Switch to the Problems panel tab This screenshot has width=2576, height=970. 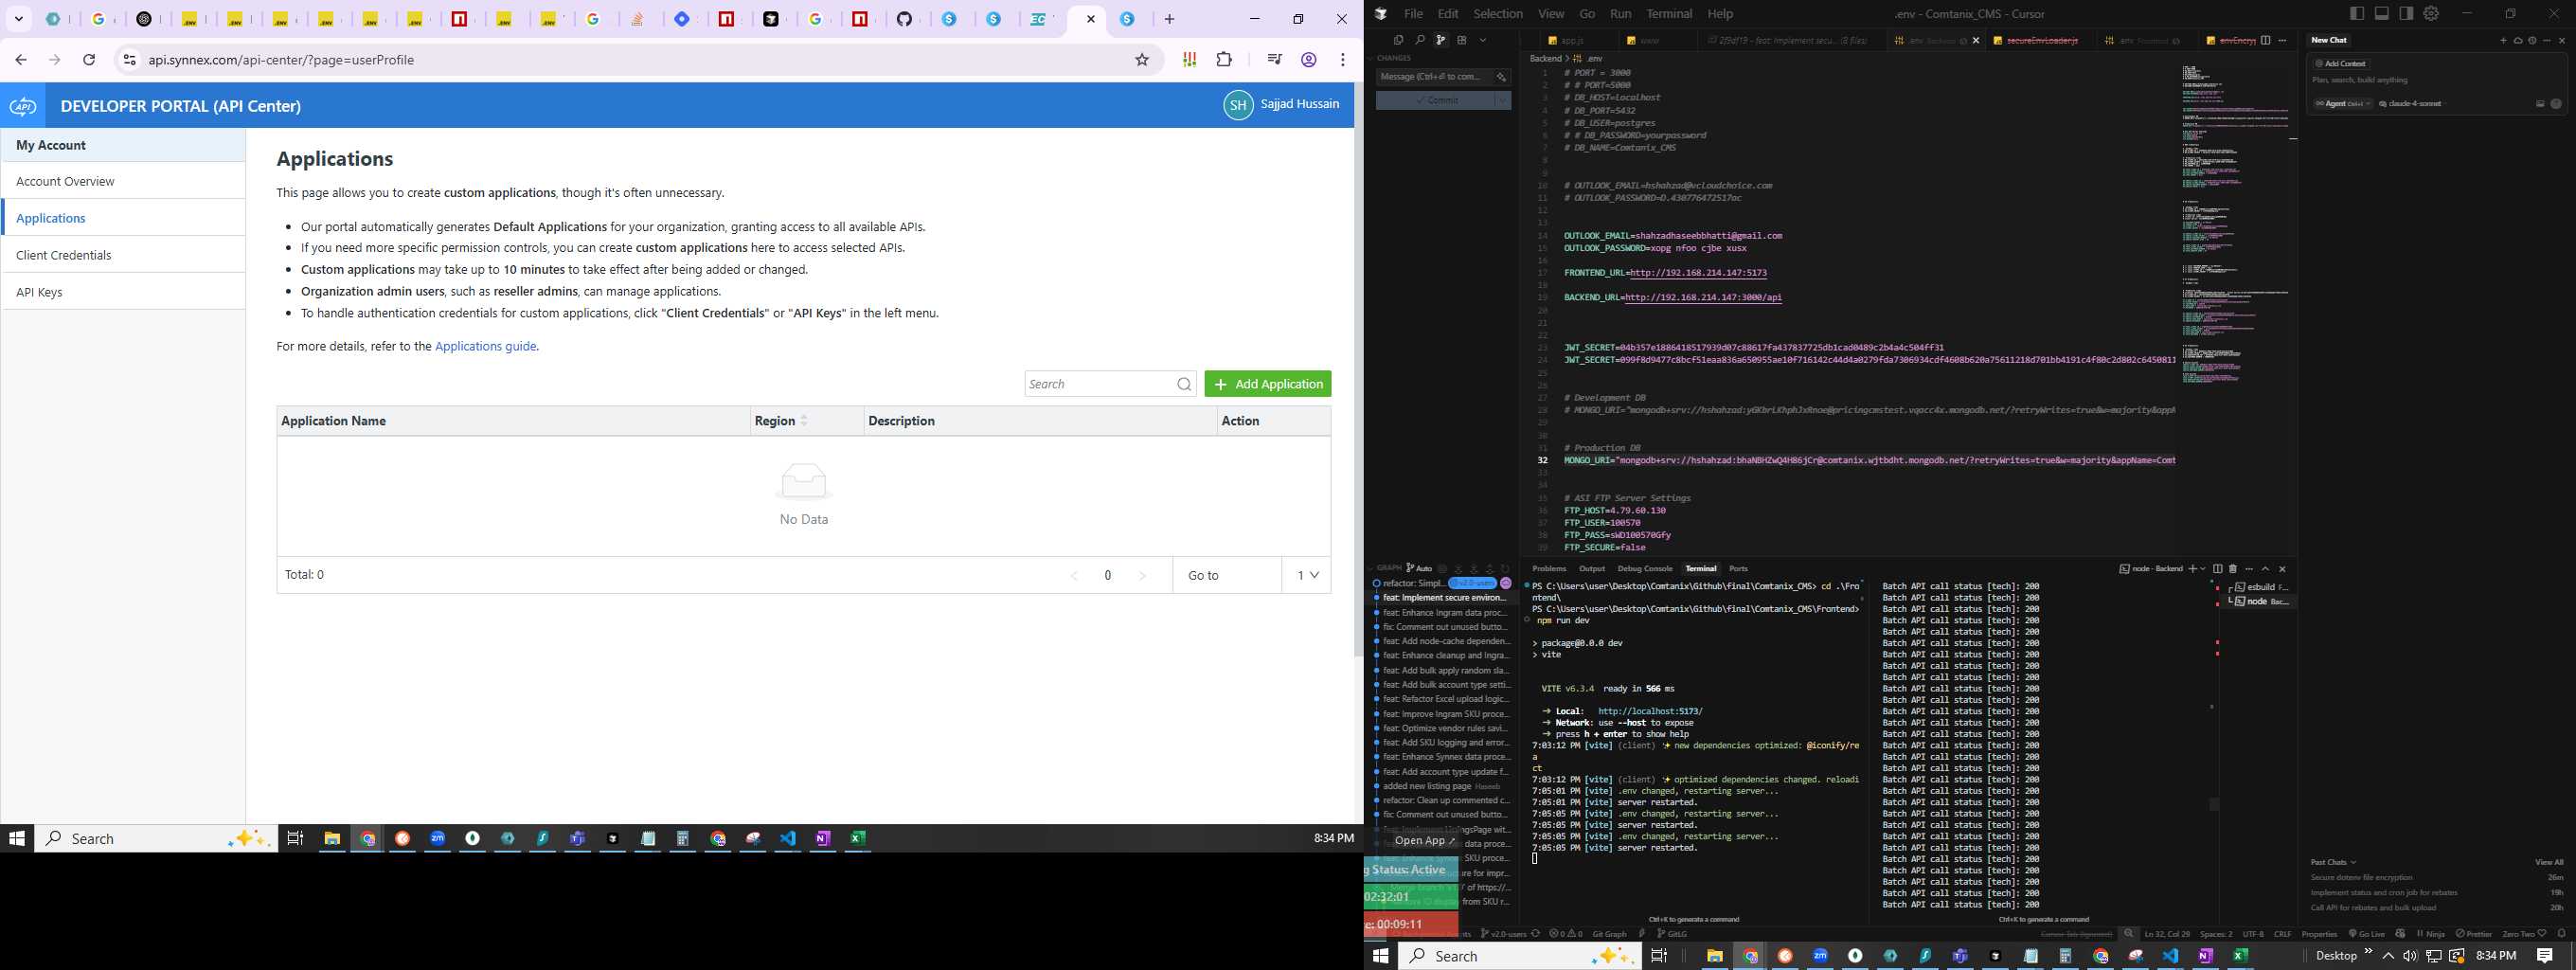(x=1549, y=568)
